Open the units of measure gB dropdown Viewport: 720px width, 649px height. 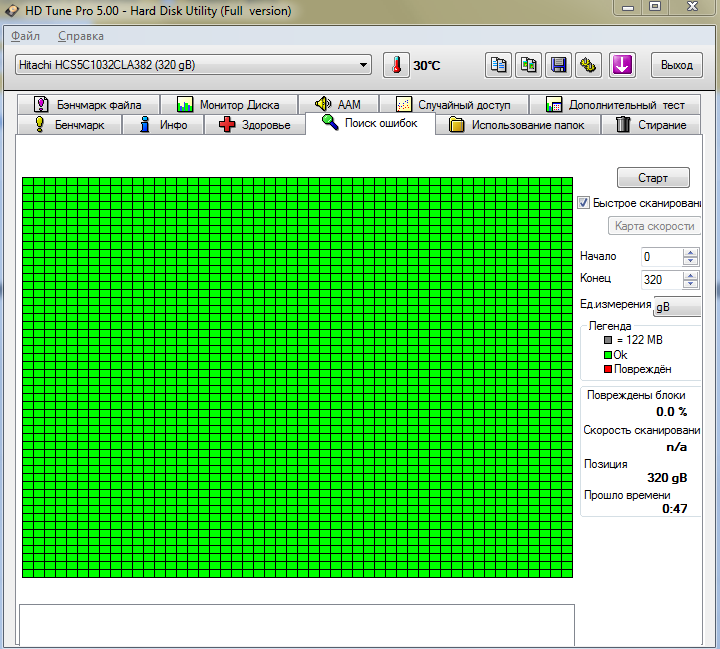(x=677, y=306)
